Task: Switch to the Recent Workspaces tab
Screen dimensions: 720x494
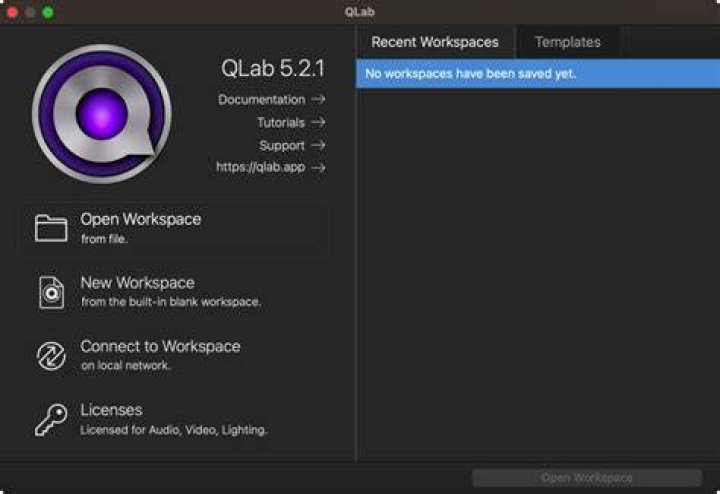Action: [435, 42]
